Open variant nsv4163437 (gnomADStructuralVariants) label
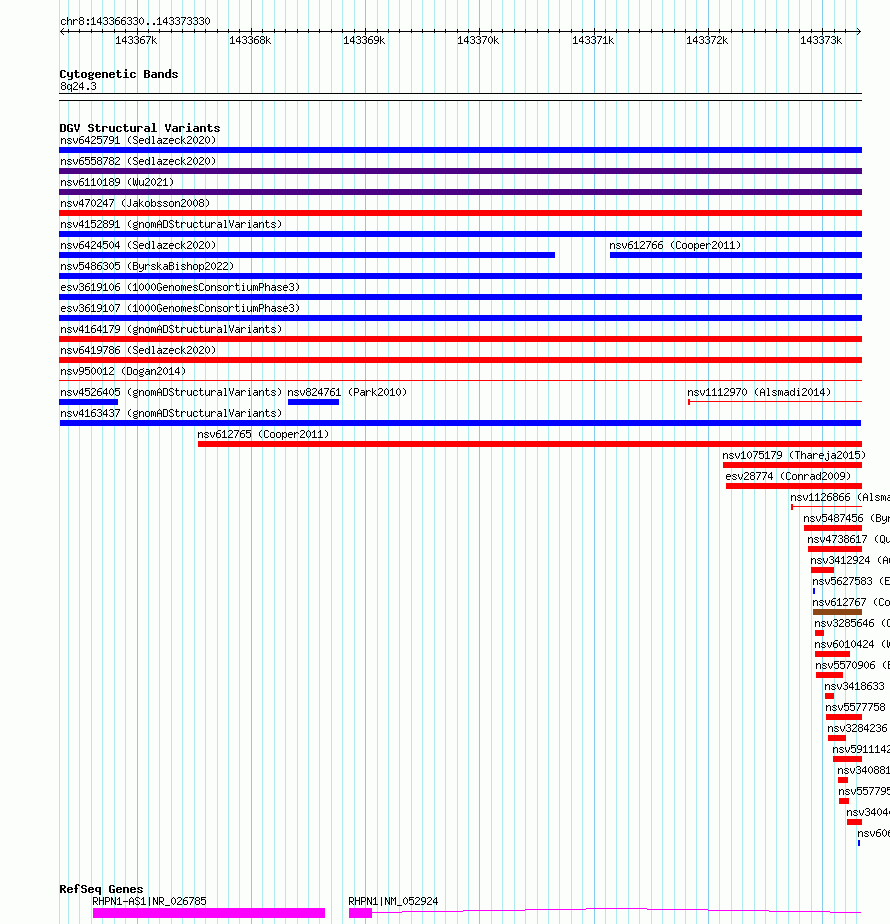The image size is (890, 924). [171, 414]
